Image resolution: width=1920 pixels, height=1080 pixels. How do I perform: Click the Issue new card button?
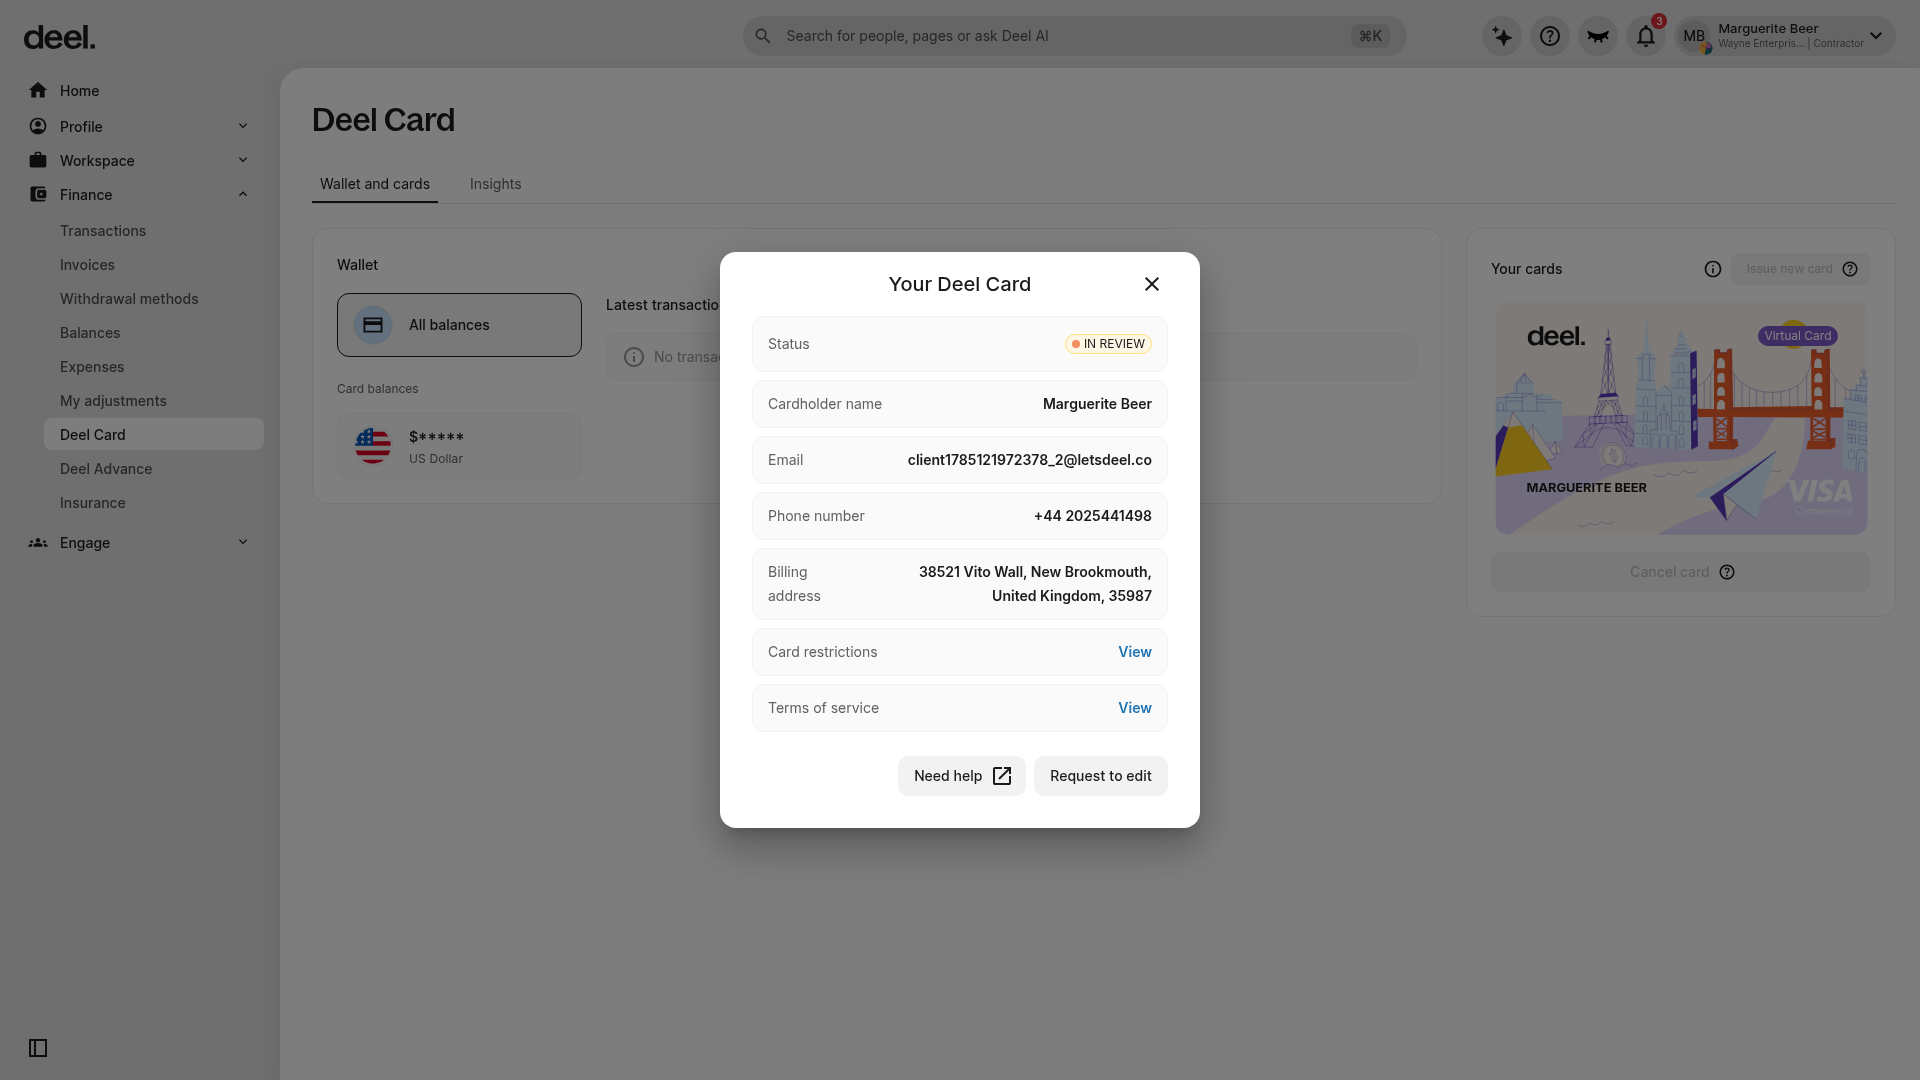(x=1801, y=269)
